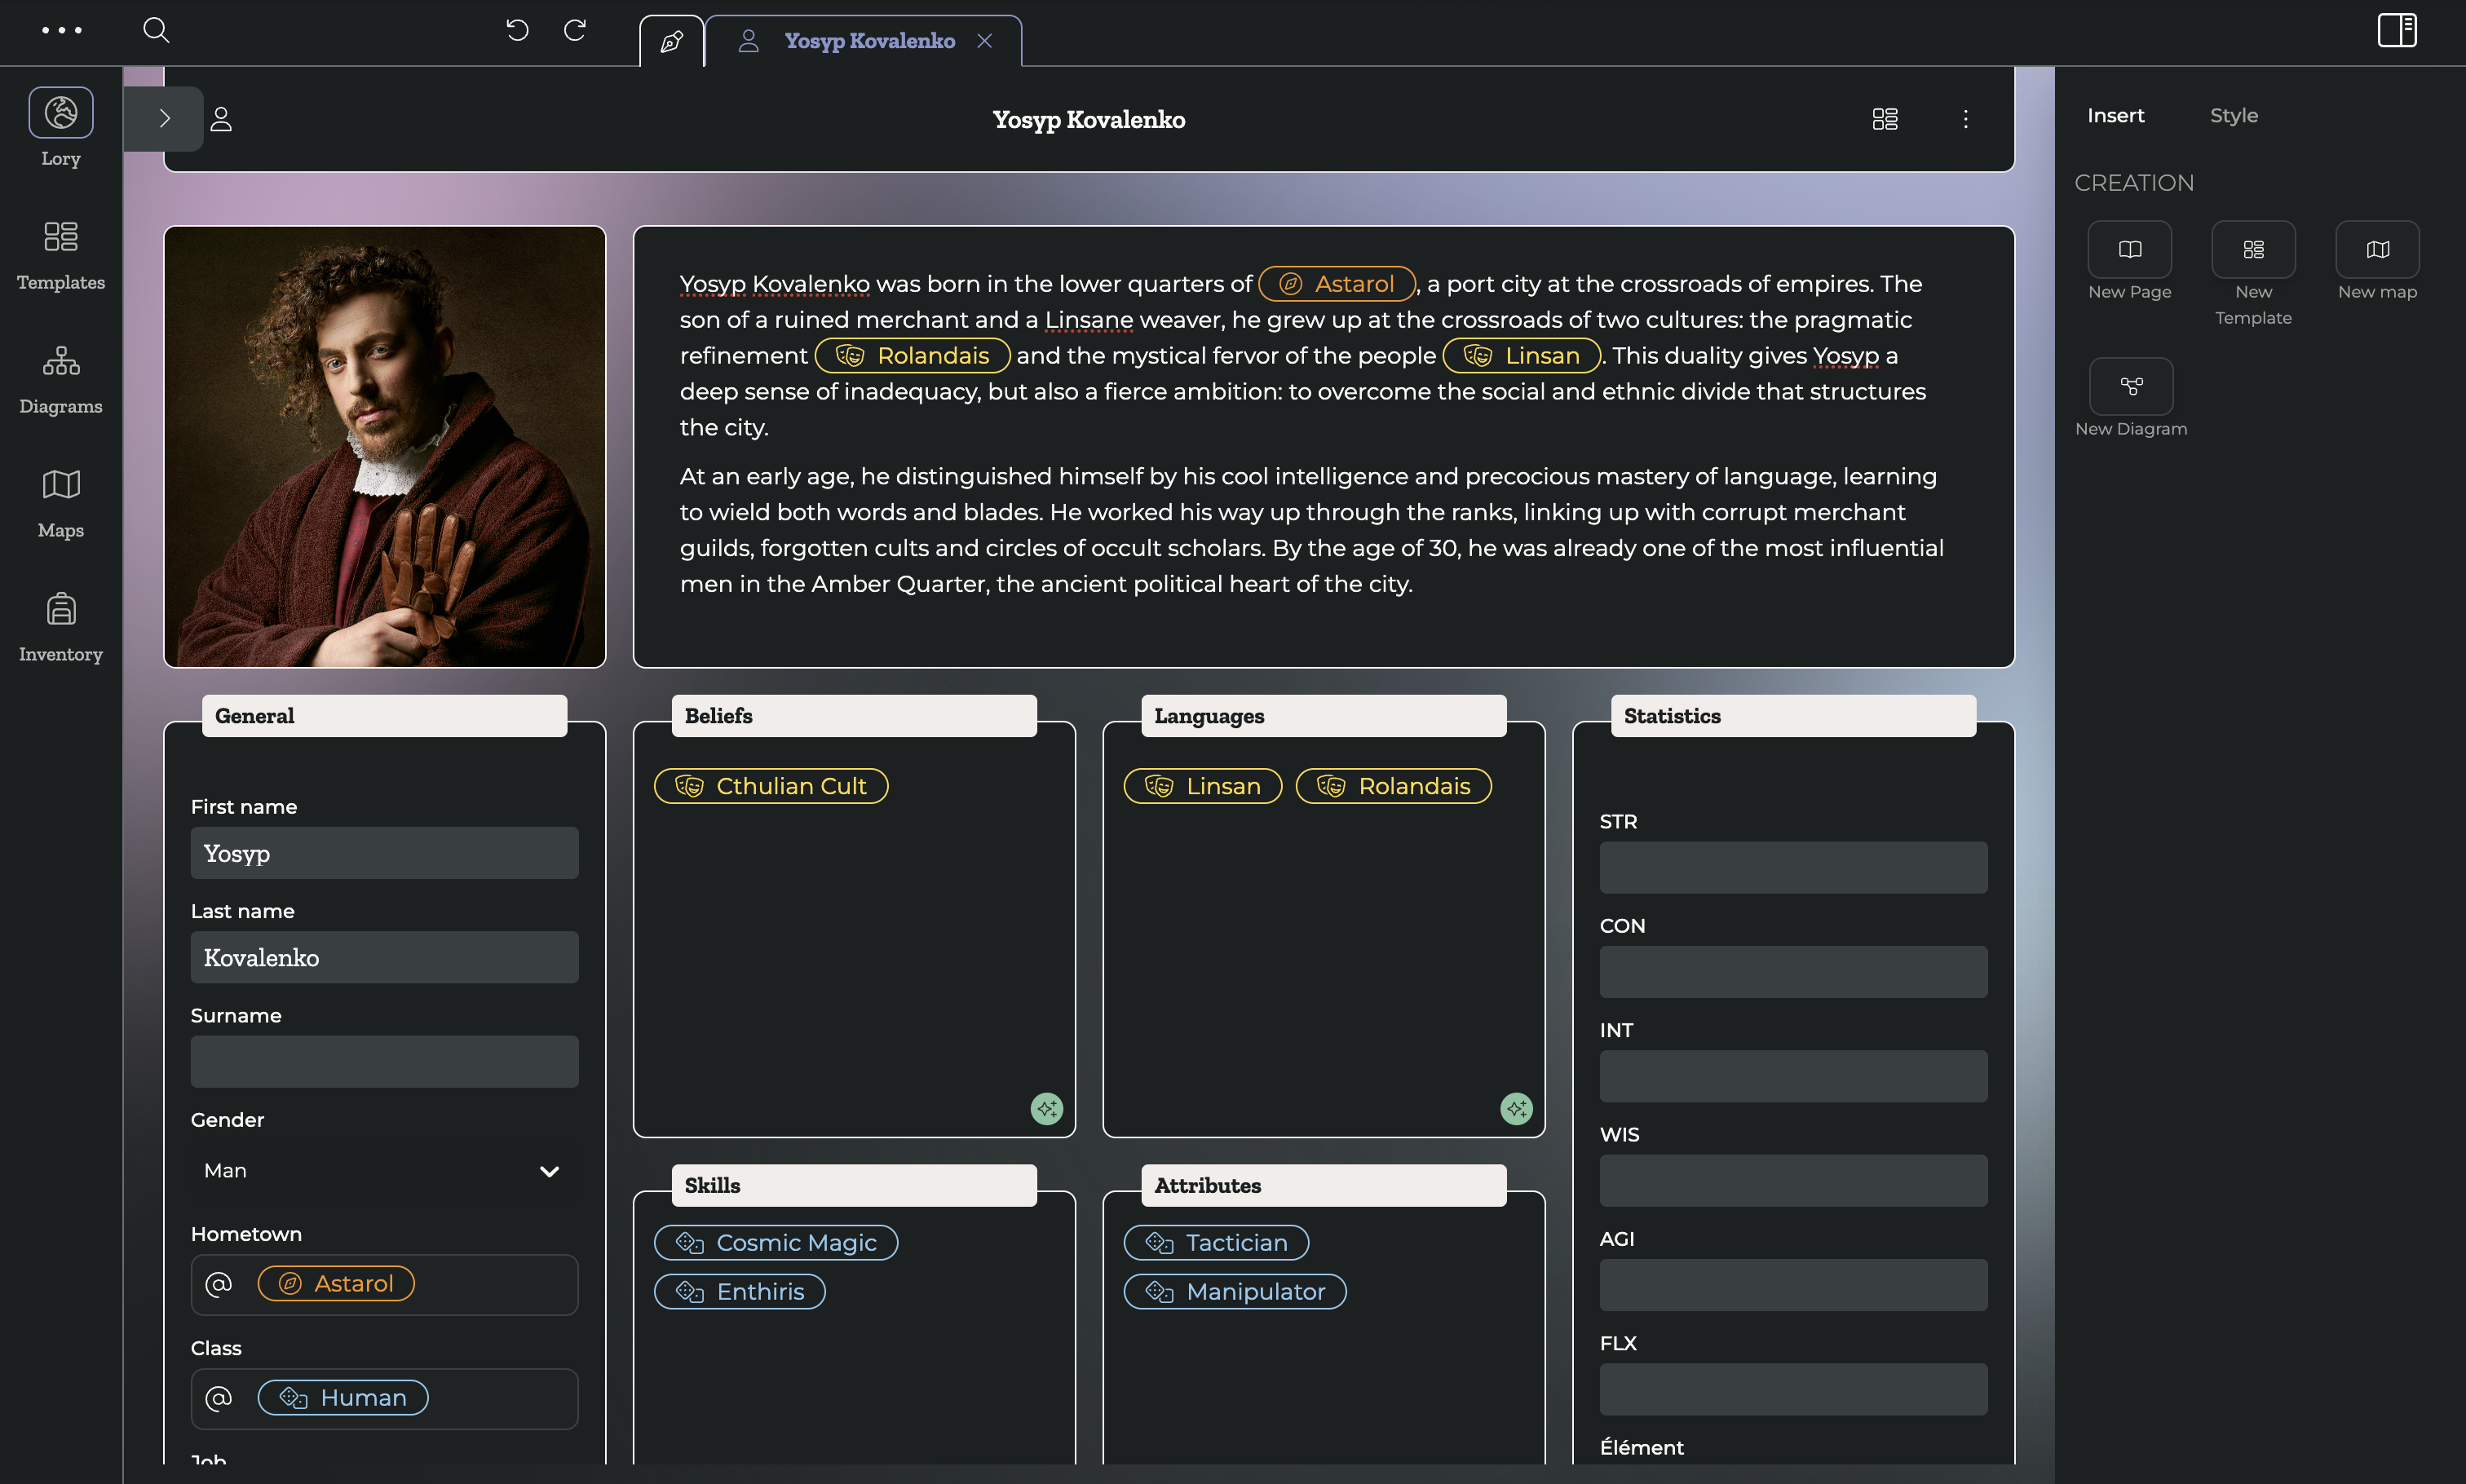Open the pen editor tab
The width and height of the screenshot is (2466, 1484).
point(672,41)
